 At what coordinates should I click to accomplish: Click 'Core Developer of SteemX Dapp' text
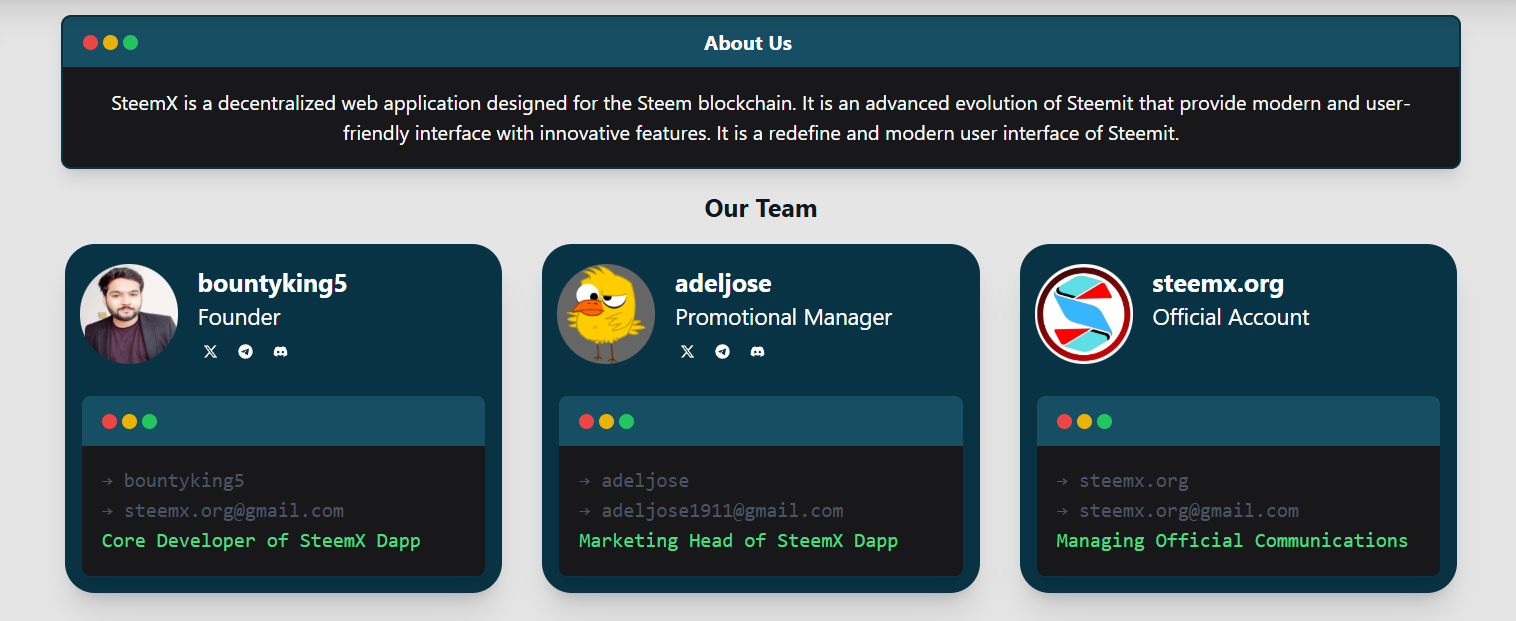[x=261, y=541]
